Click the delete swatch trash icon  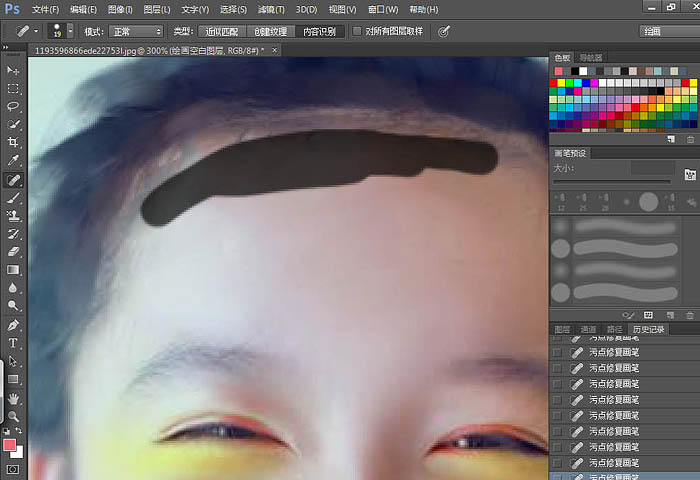click(x=690, y=139)
